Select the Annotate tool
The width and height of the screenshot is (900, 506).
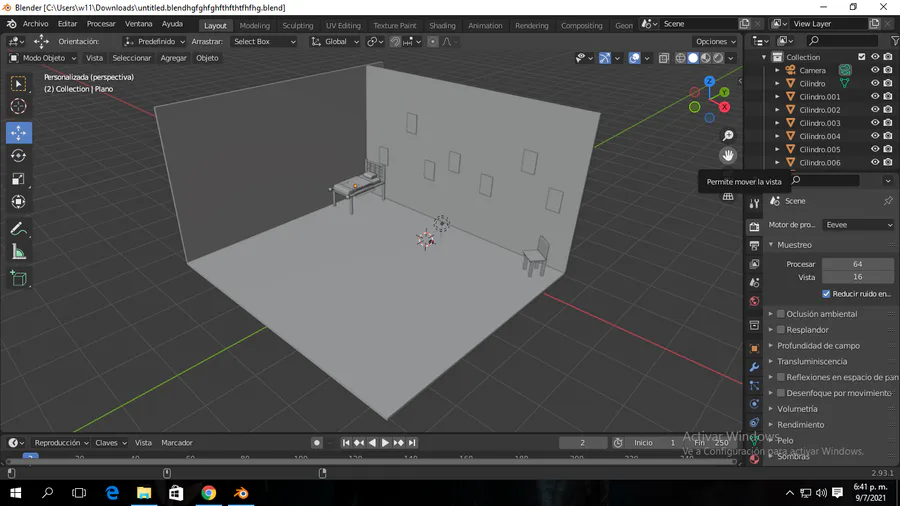(18, 229)
